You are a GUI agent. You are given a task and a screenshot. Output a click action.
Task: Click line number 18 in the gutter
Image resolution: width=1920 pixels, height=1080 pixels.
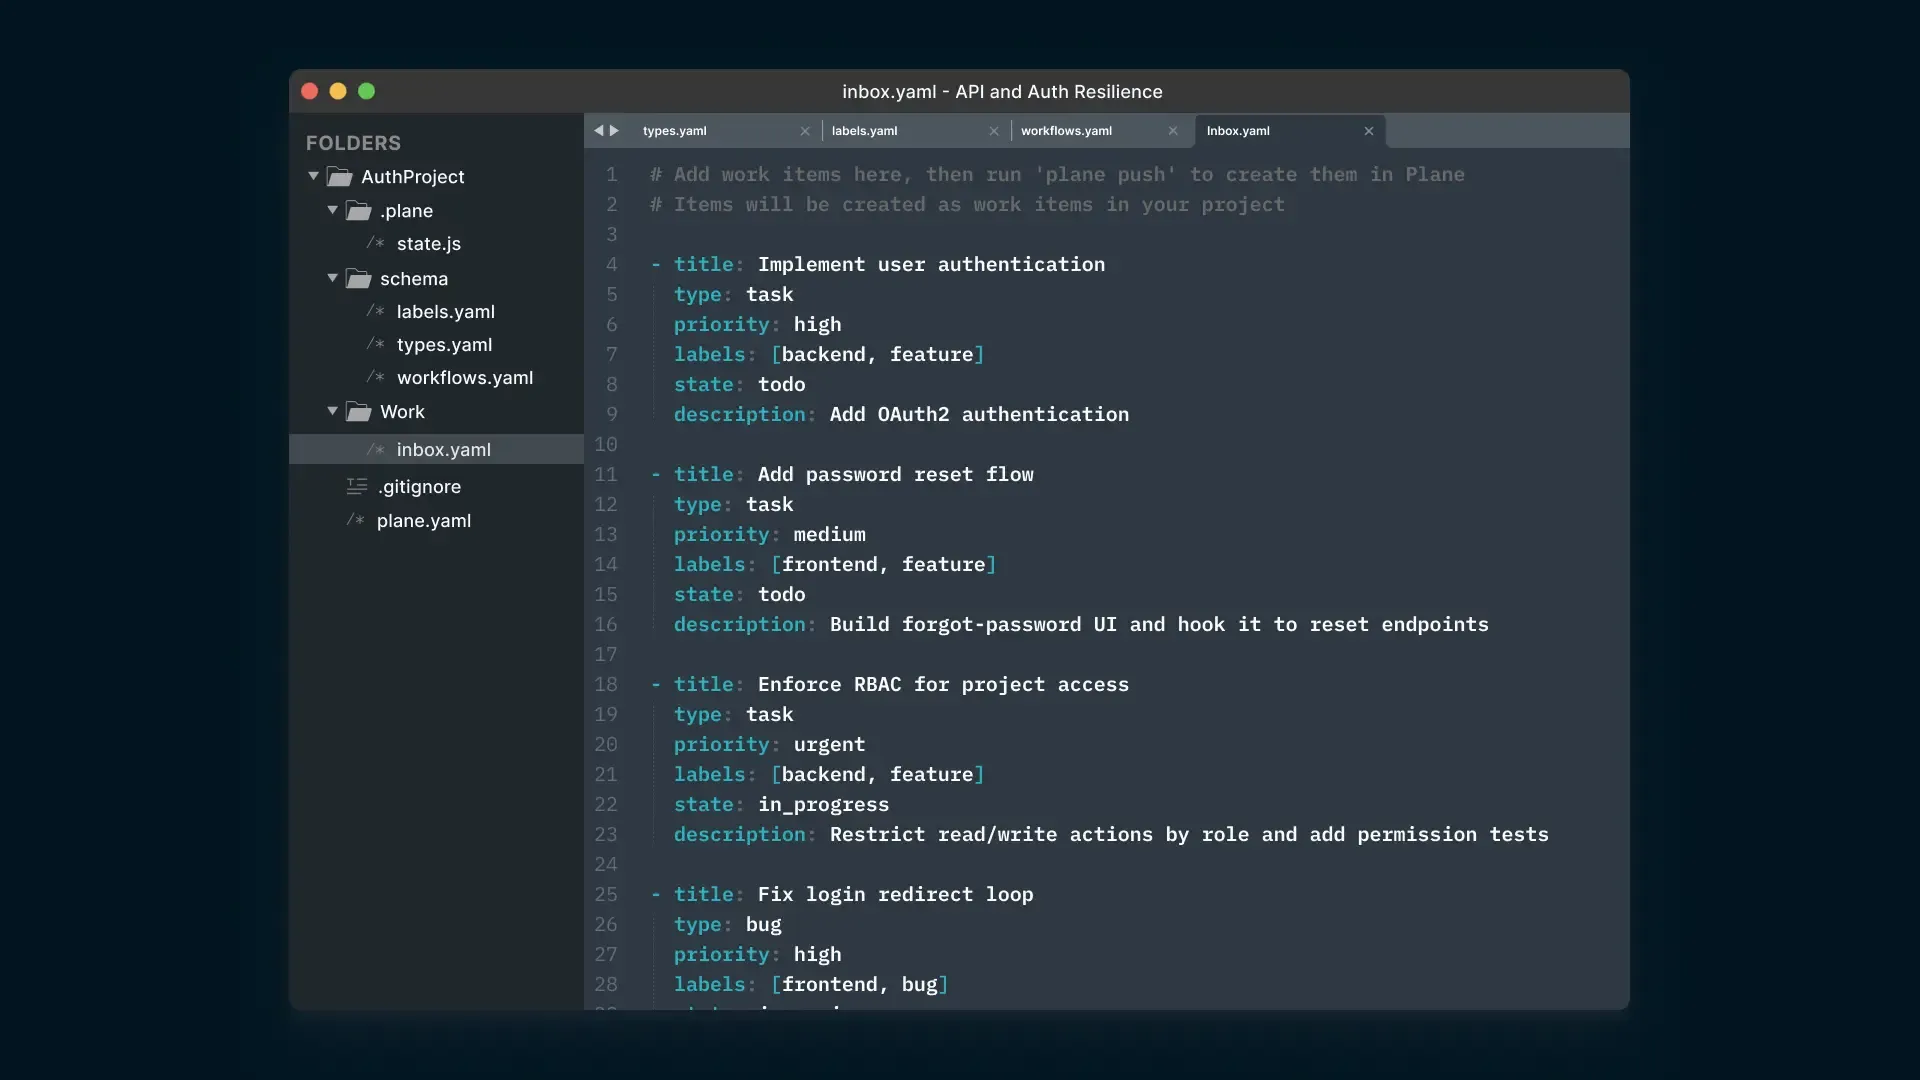click(606, 684)
